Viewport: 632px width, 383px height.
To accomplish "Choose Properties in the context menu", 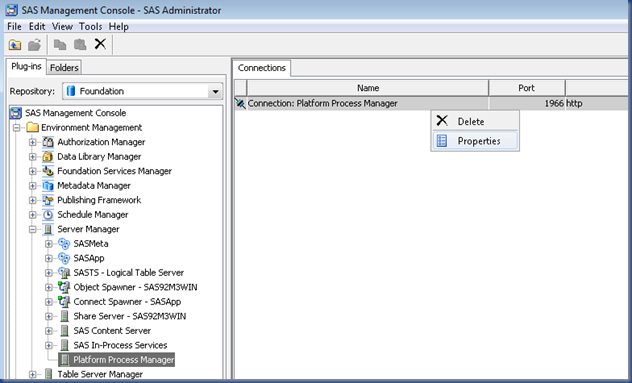I will [475, 141].
